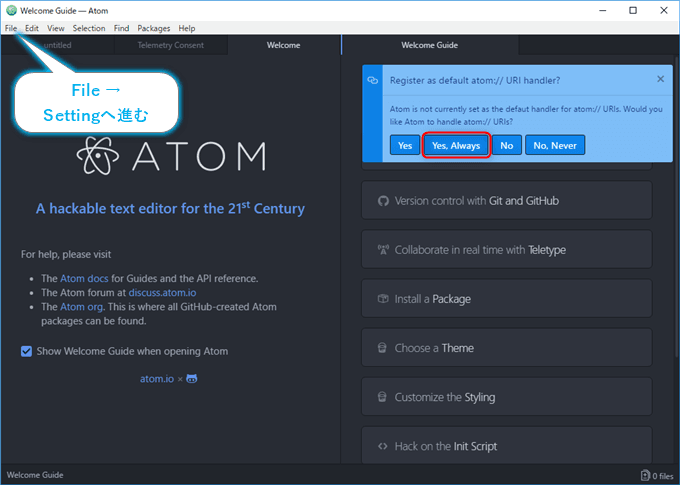Screen dimensions: 680x485
Task: Click the Atom app icon in title bar
Action: coord(11,10)
